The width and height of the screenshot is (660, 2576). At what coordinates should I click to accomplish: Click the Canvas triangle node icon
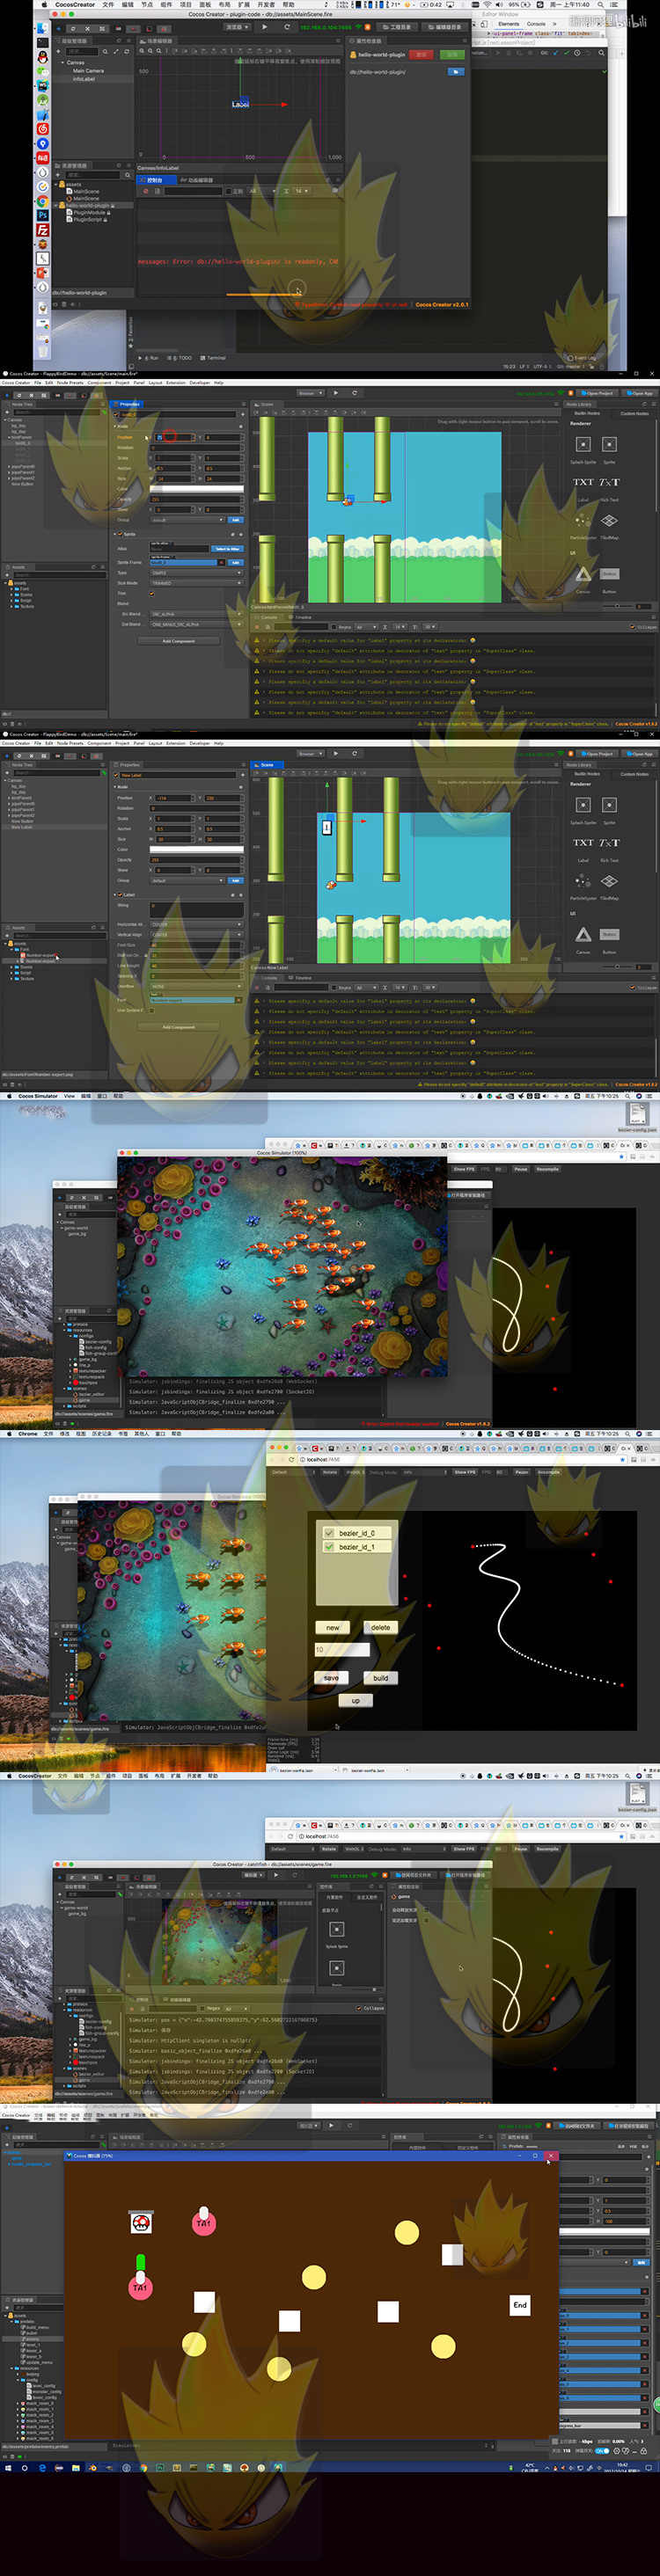tap(583, 573)
